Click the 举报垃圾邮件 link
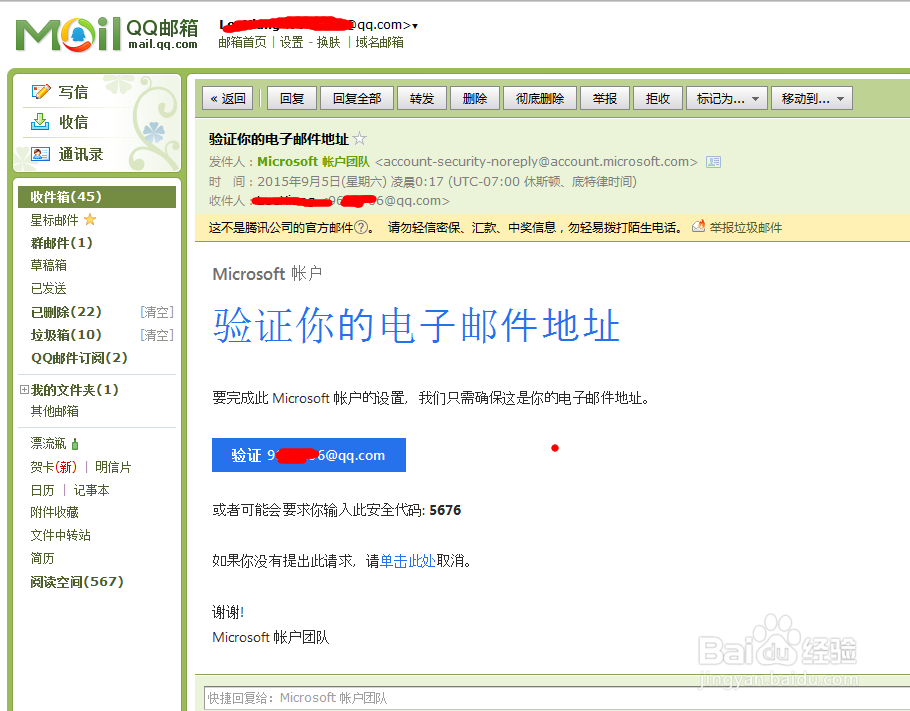The height and width of the screenshot is (711, 910). [x=746, y=228]
